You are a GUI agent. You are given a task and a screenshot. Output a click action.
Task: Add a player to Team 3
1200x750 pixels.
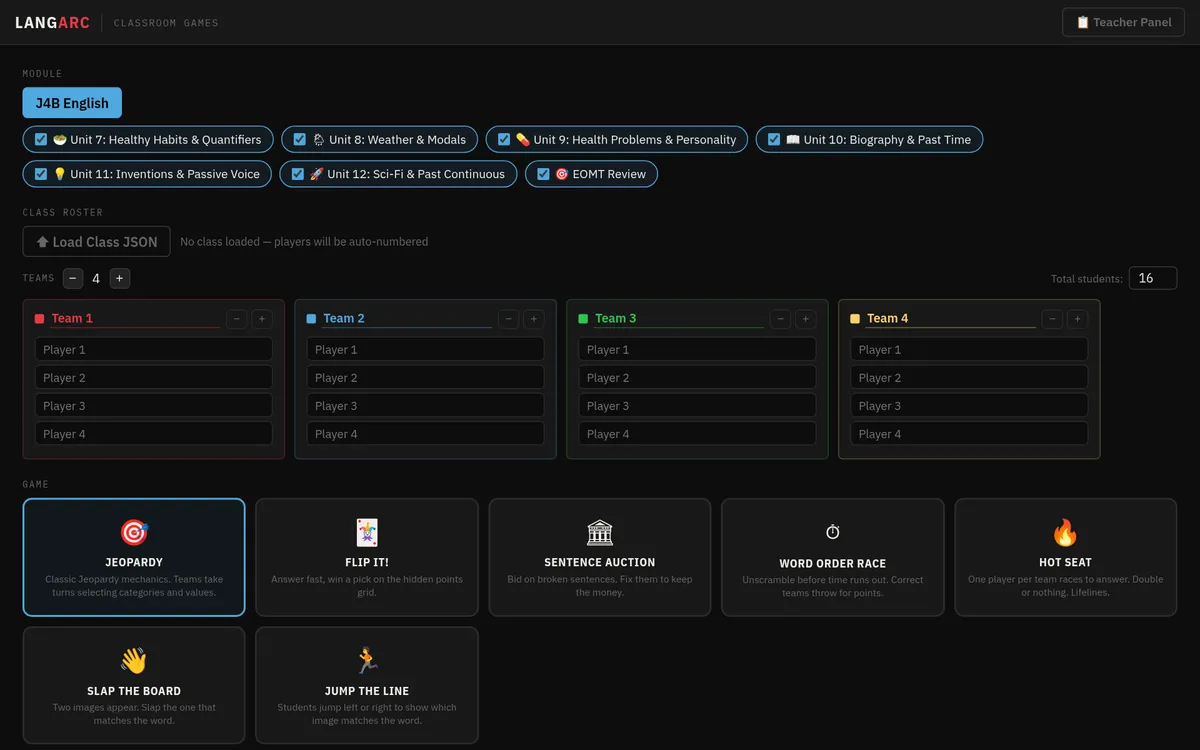(806, 319)
